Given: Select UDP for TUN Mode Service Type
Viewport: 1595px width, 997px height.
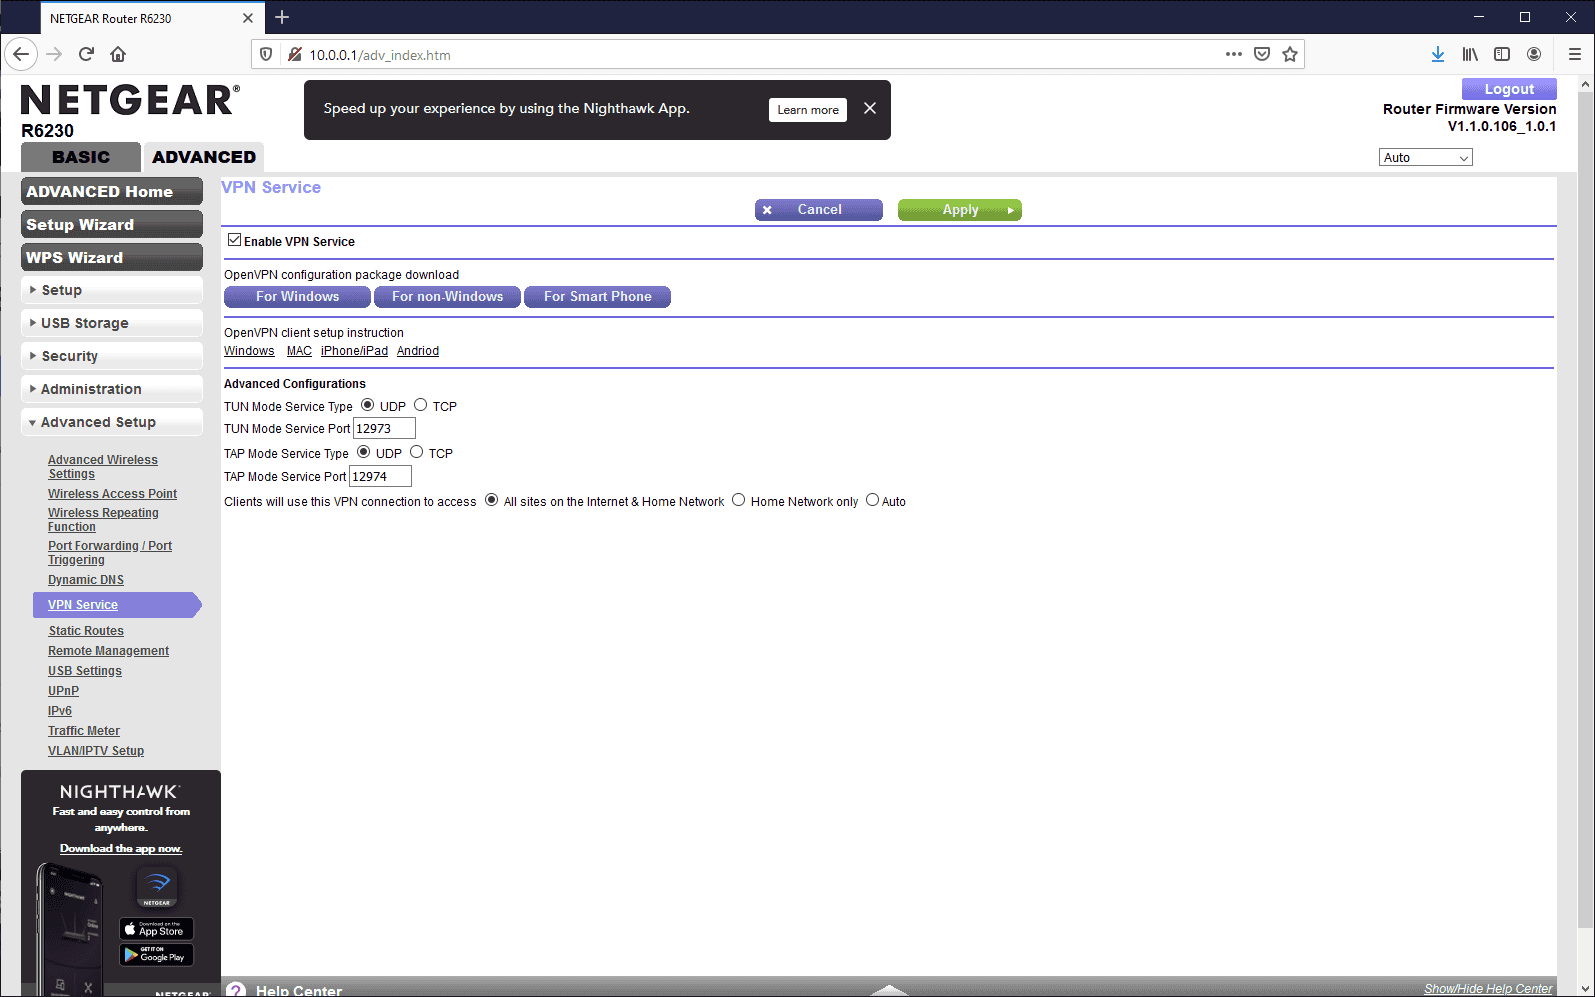Looking at the screenshot, I should coord(368,405).
